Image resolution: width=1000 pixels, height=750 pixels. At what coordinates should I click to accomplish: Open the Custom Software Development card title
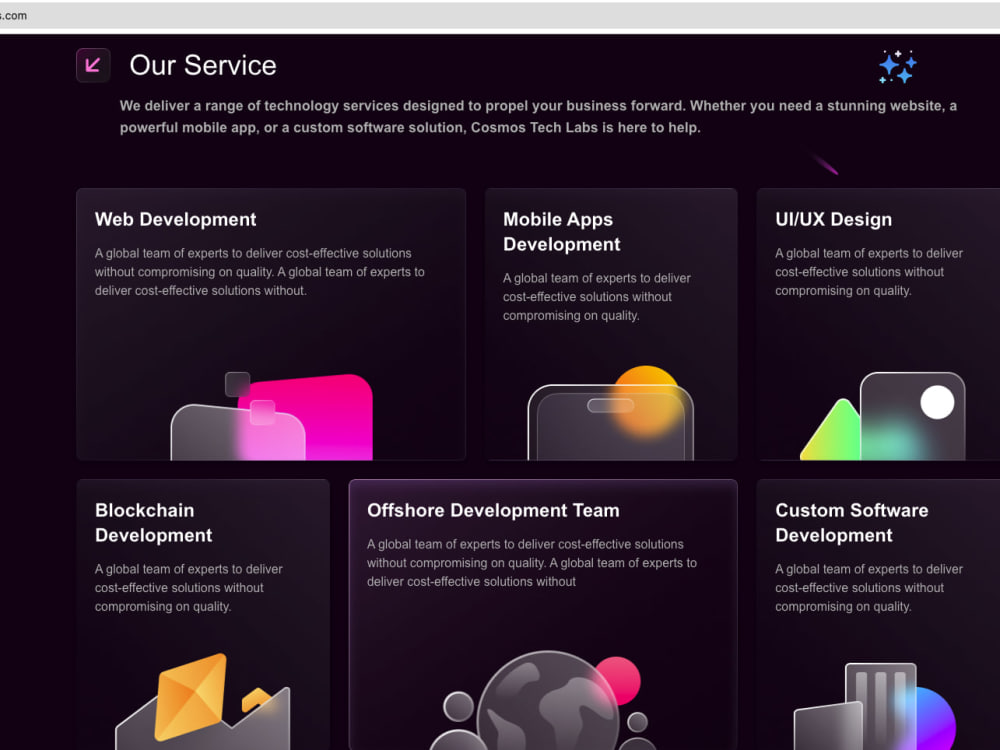pyautogui.click(x=851, y=522)
